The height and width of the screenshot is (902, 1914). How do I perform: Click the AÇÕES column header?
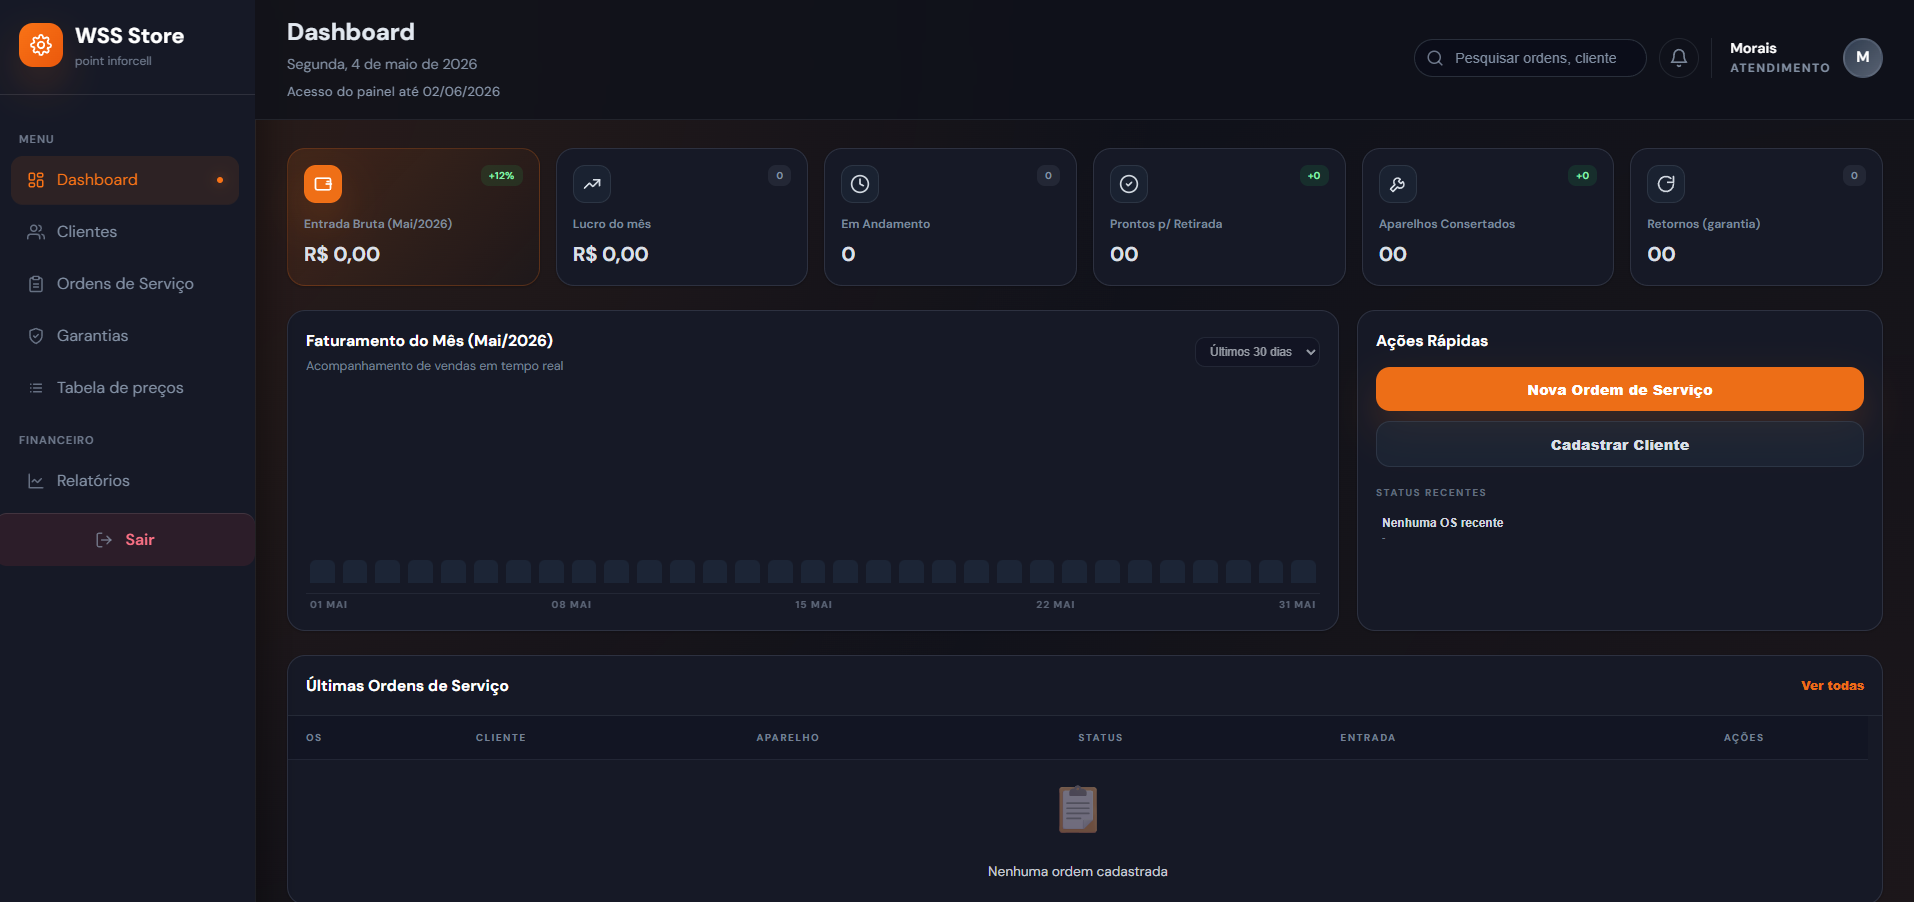1744,738
